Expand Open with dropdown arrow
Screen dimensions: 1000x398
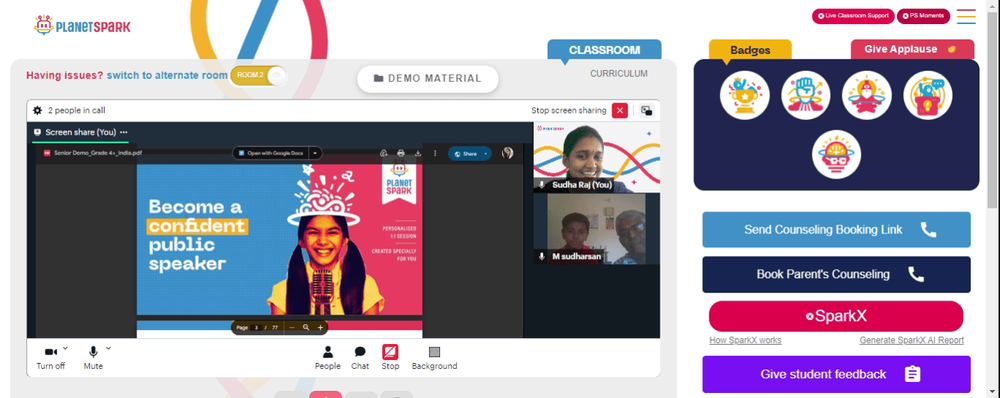coord(315,153)
